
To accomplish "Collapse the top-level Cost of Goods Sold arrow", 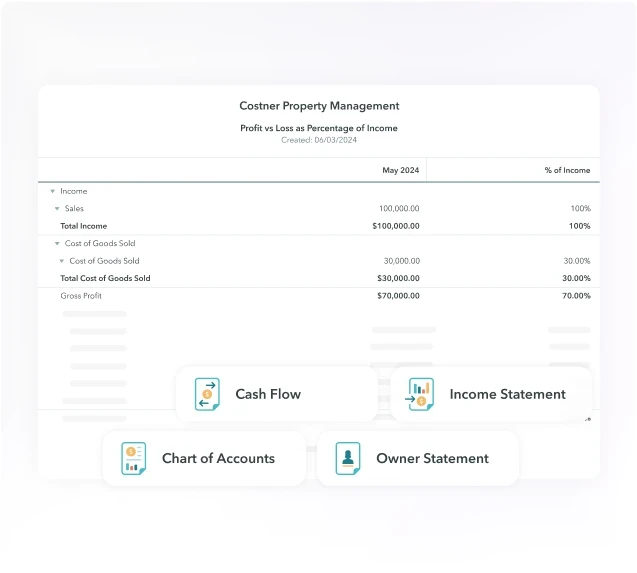I will tap(57, 243).
